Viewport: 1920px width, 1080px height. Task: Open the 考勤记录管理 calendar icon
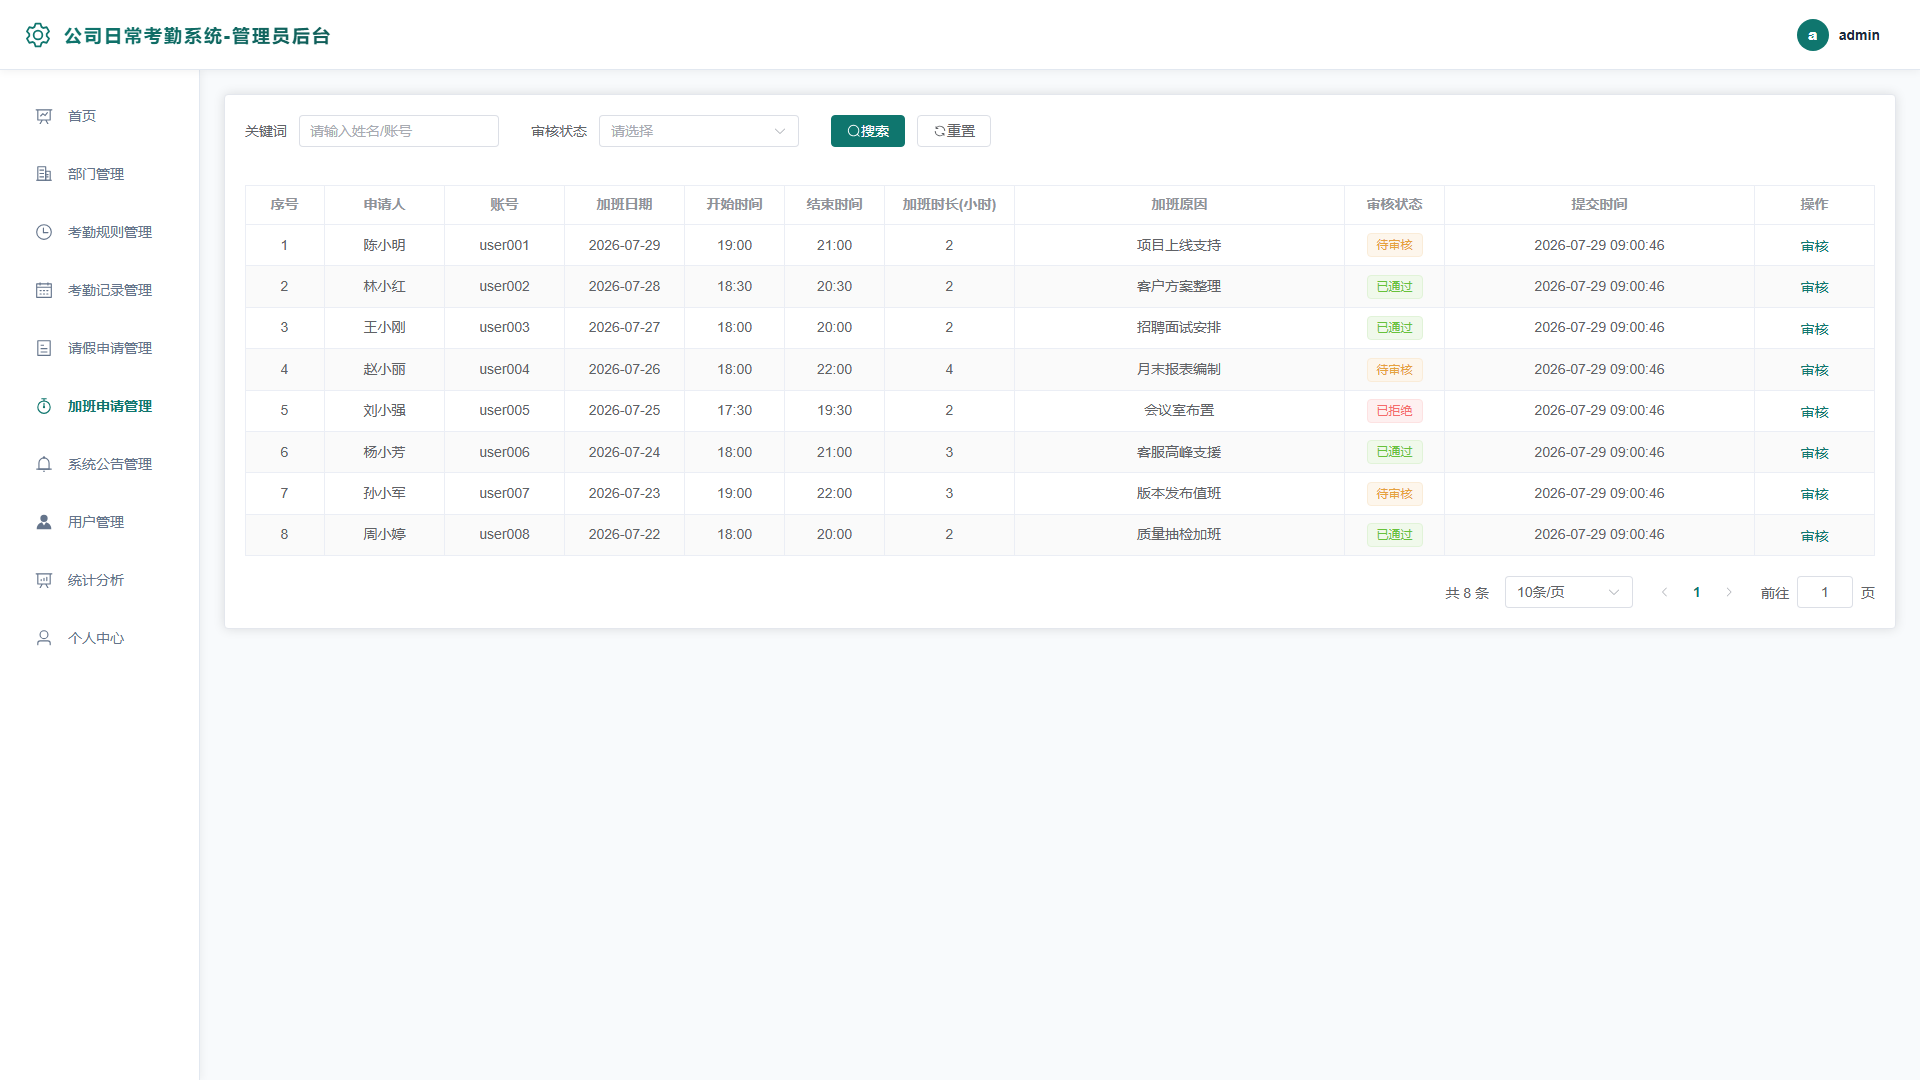pyautogui.click(x=44, y=290)
